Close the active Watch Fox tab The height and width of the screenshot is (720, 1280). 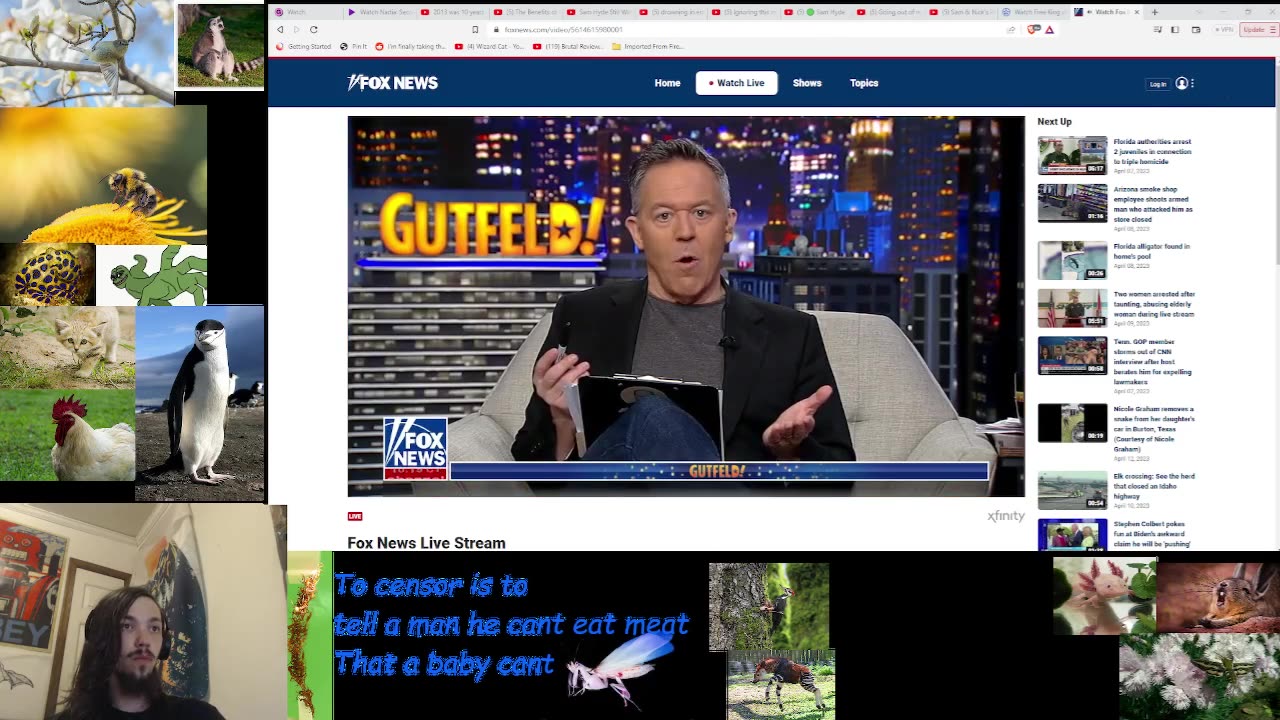[x=1135, y=12]
